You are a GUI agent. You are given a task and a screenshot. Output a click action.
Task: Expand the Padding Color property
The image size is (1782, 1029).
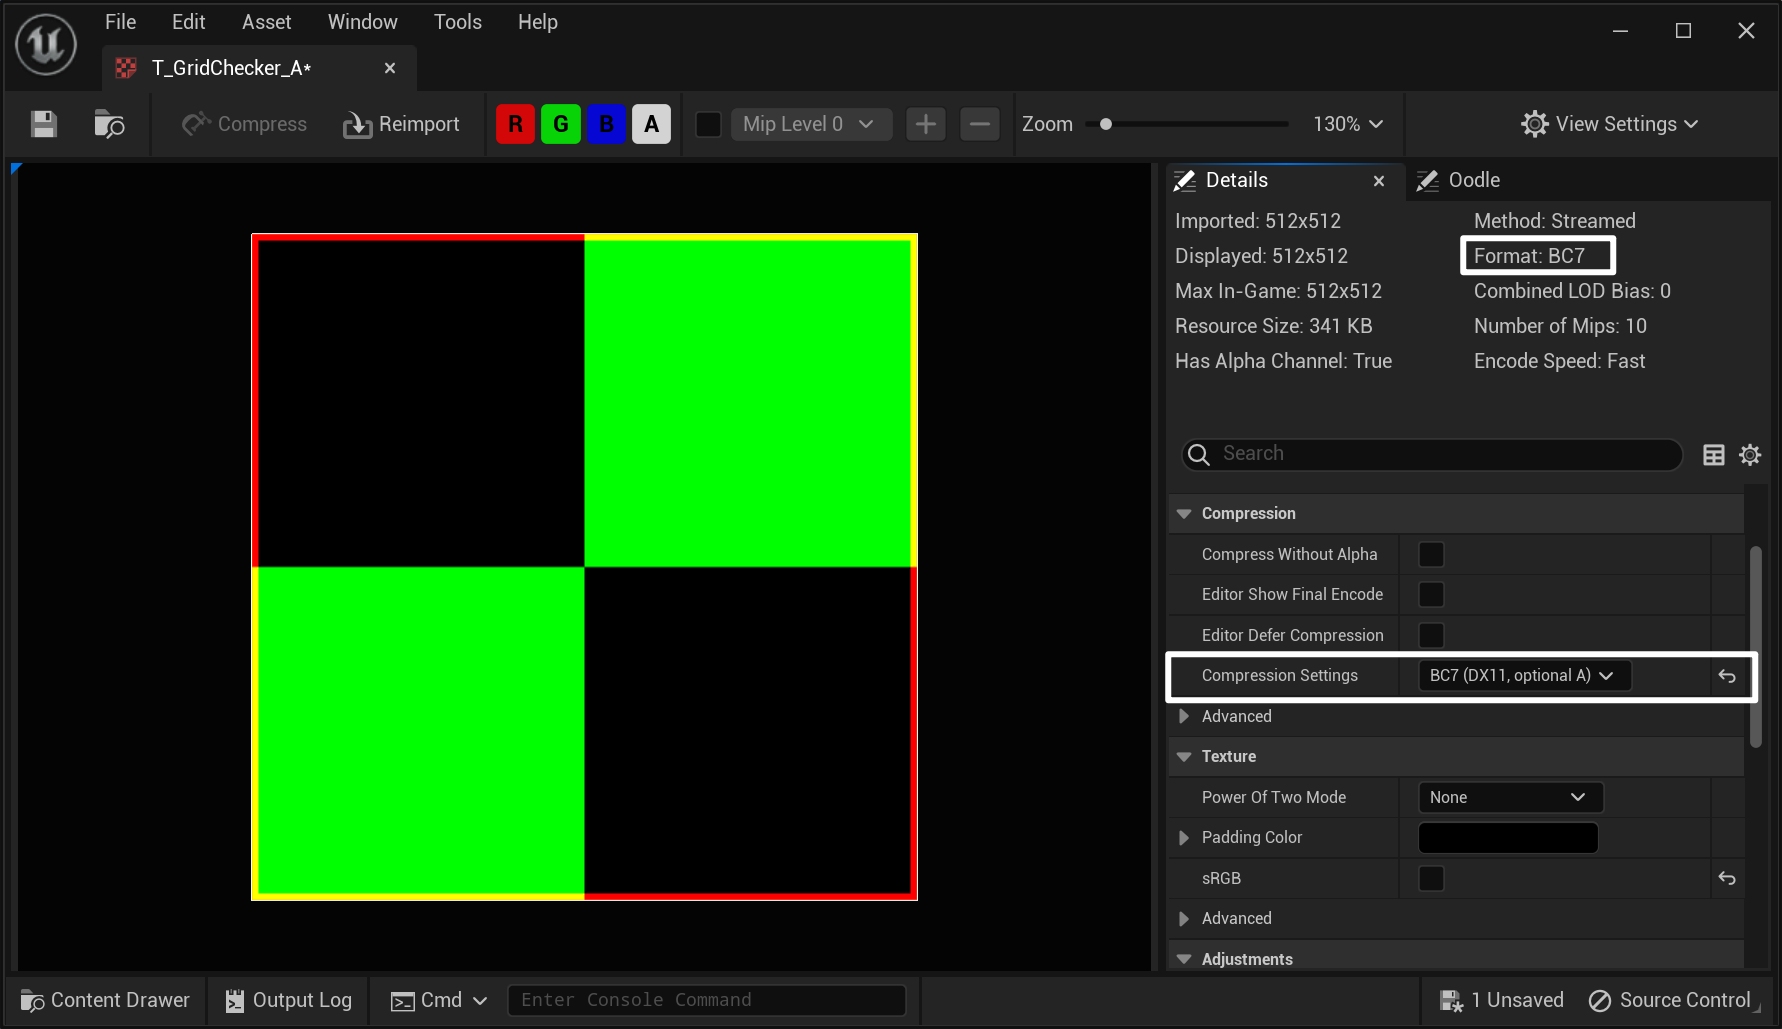pos(1184,838)
